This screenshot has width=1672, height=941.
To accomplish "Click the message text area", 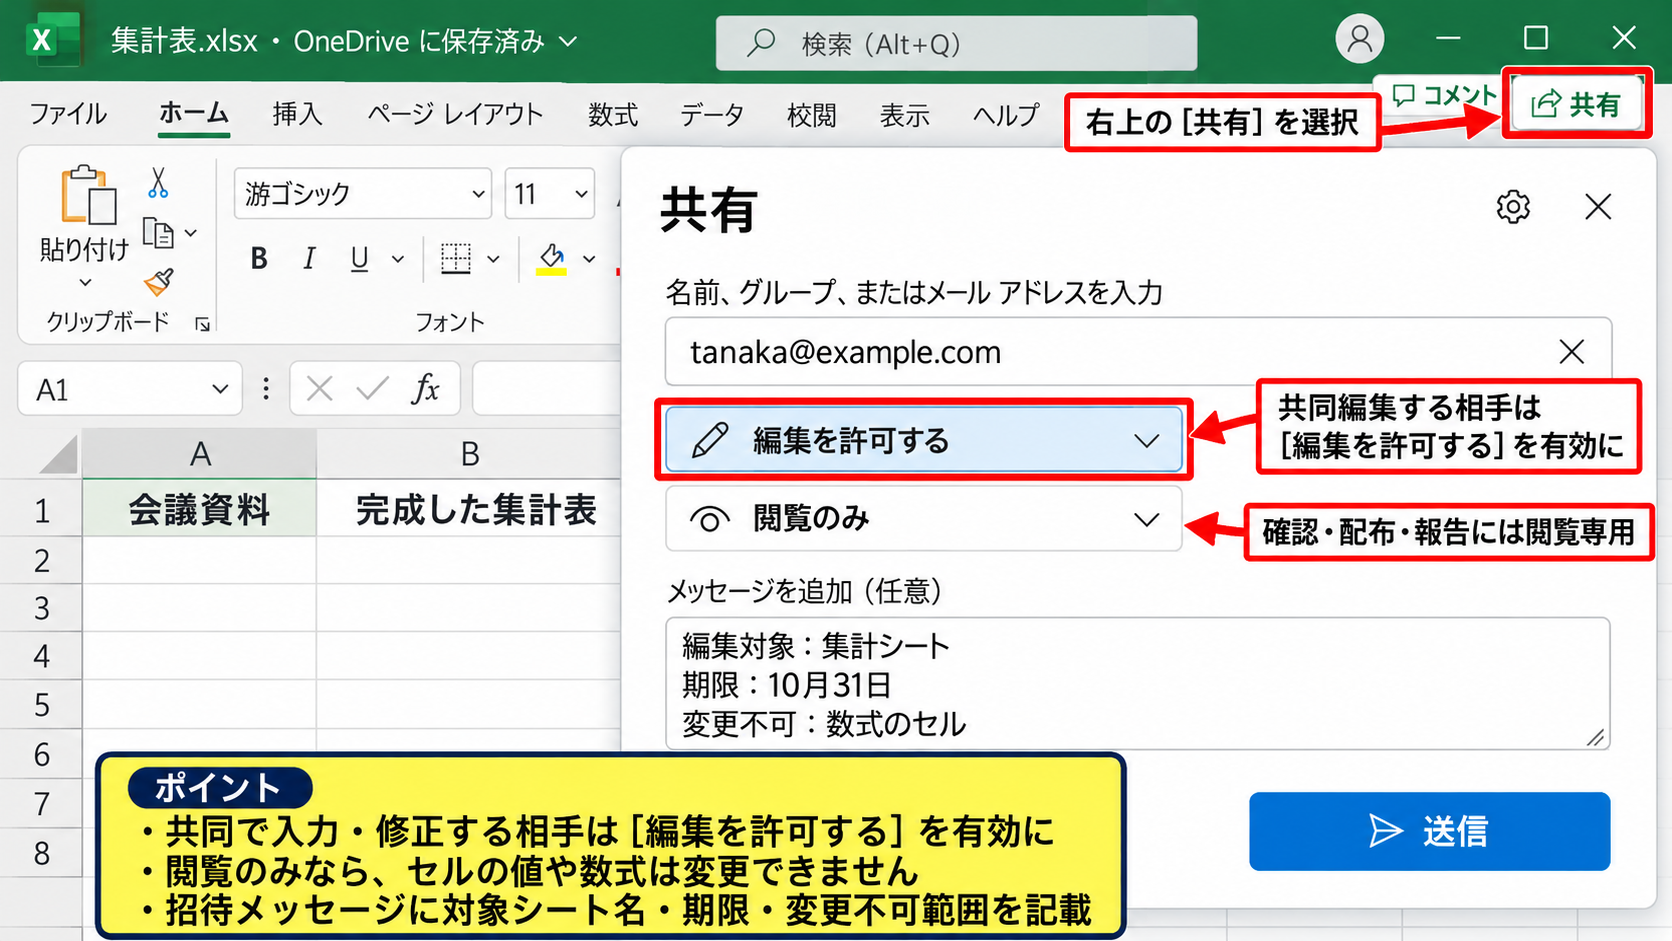I will click(x=1137, y=684).
